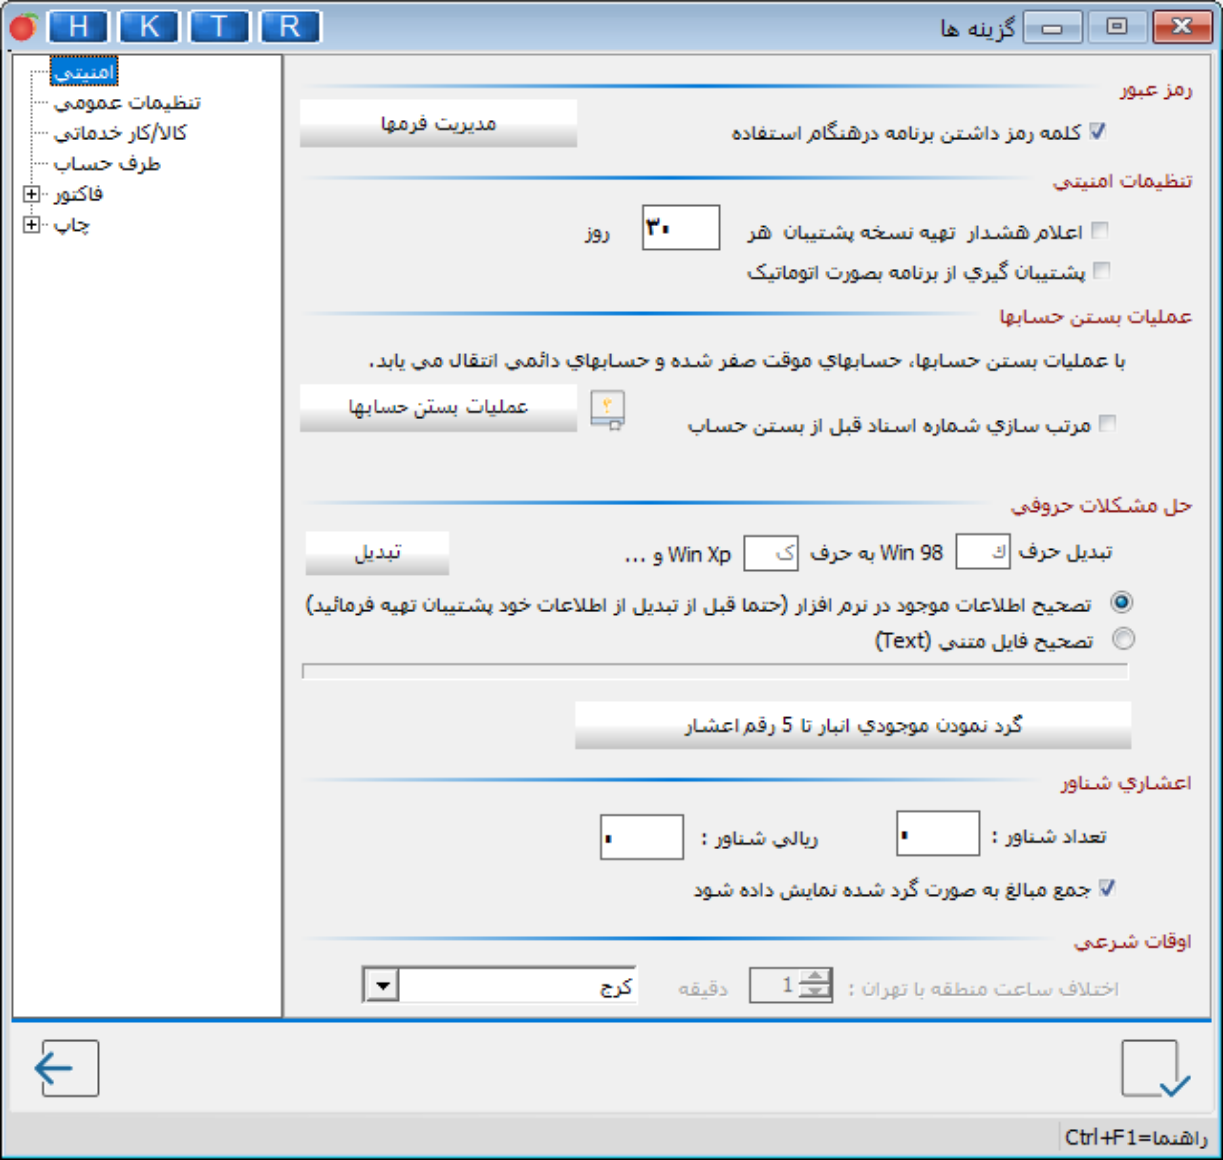Decrease the minute difference stepper value
Viewport: 1223px width, 1160px height.
tap(816, 993)
